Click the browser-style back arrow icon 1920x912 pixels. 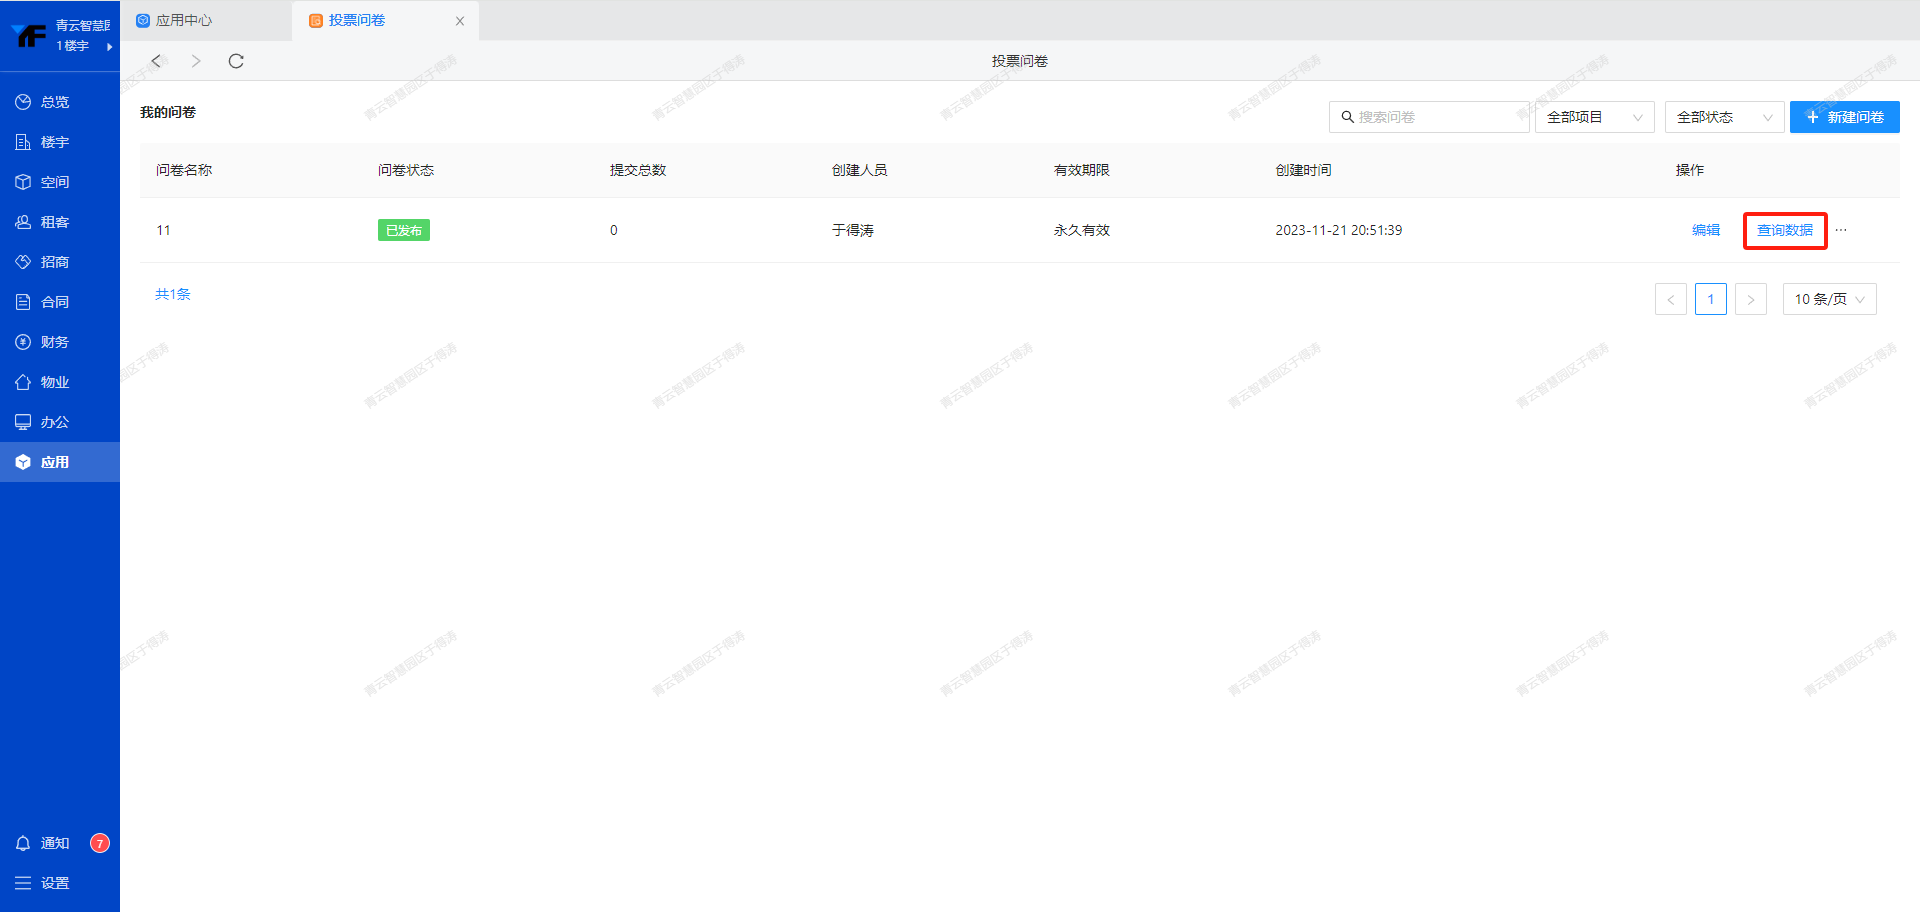pyautogui.click(x=156, y=61)
